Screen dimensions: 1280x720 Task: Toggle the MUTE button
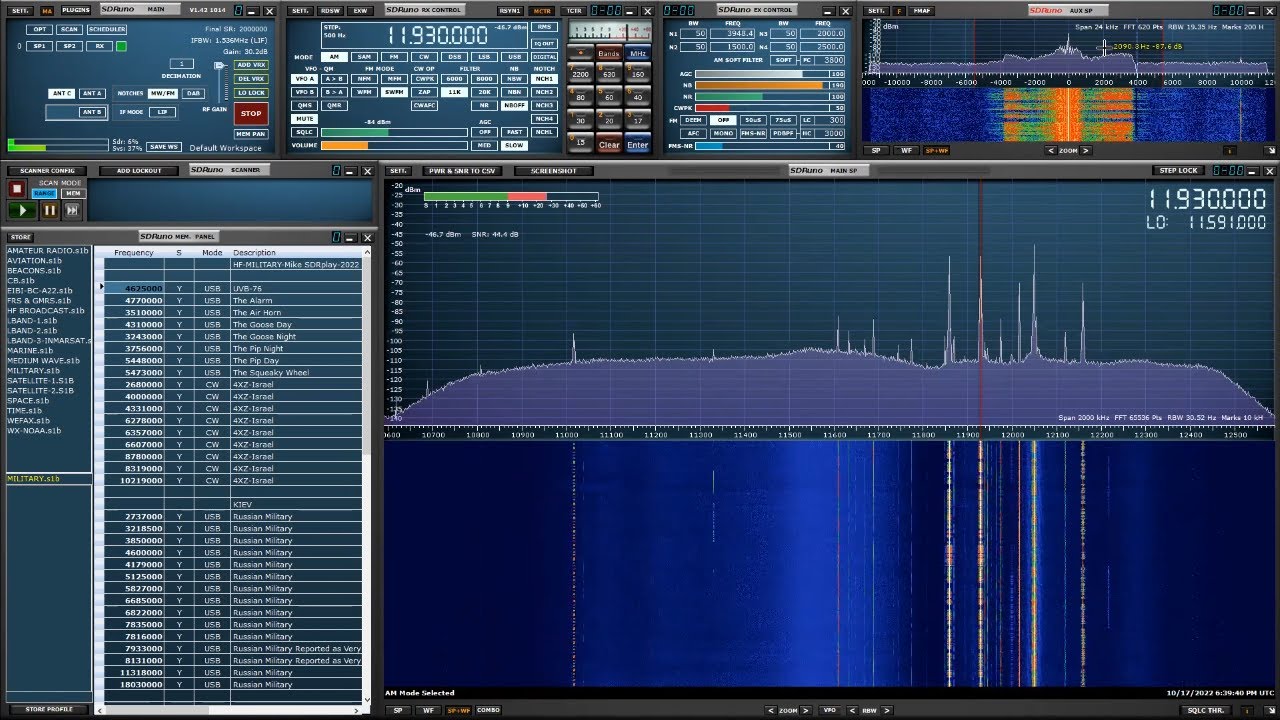304,119
